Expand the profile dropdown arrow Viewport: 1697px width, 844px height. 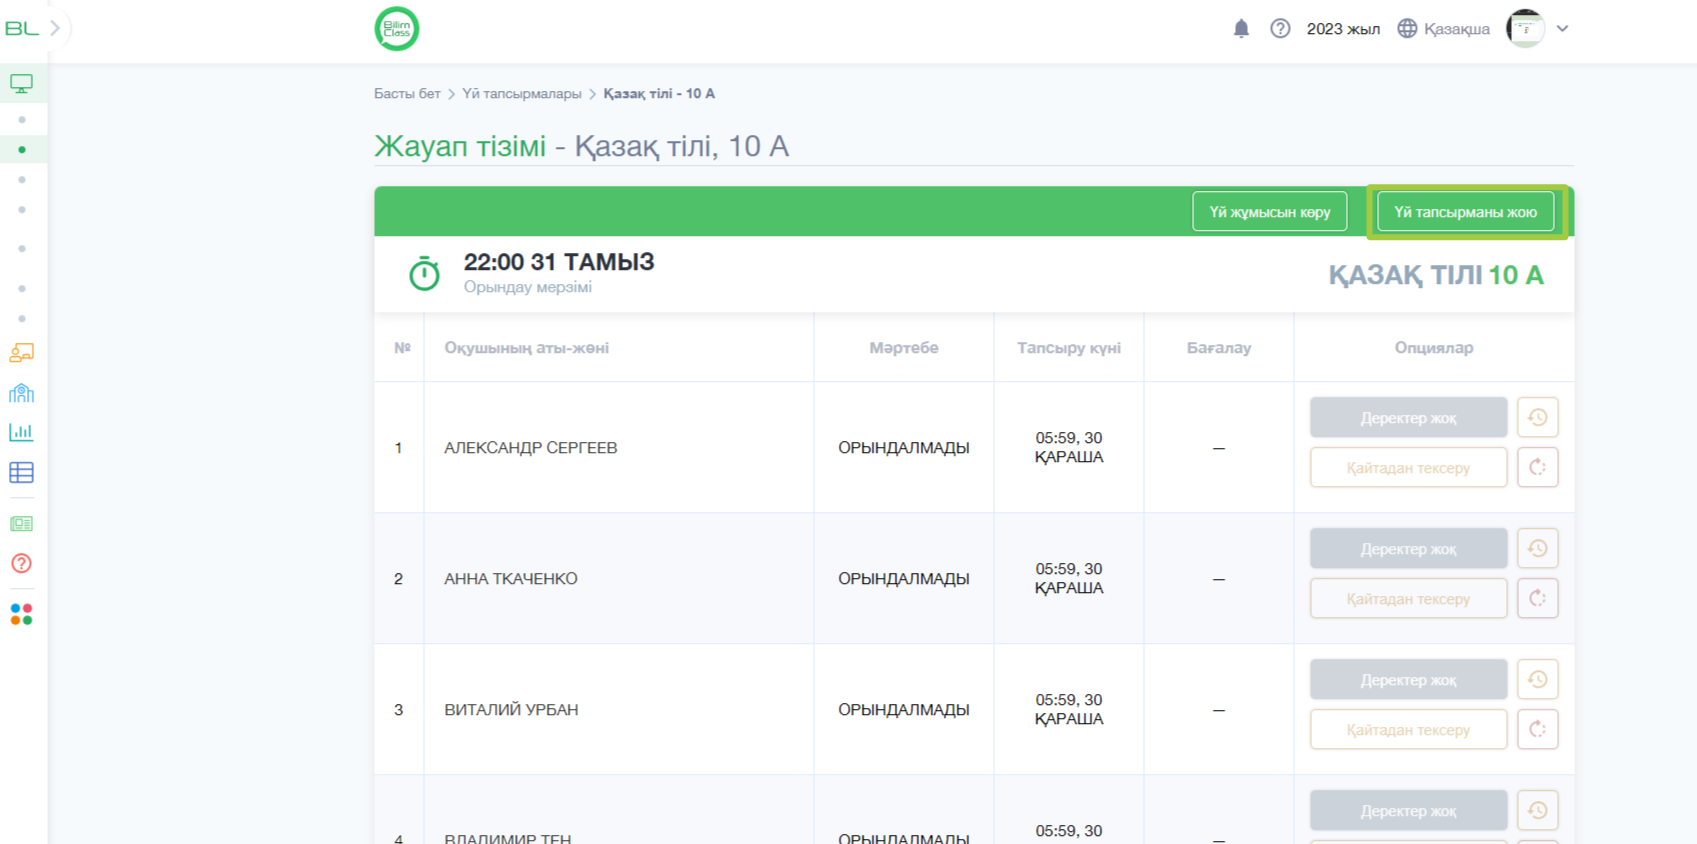[x=1563, y=29]
